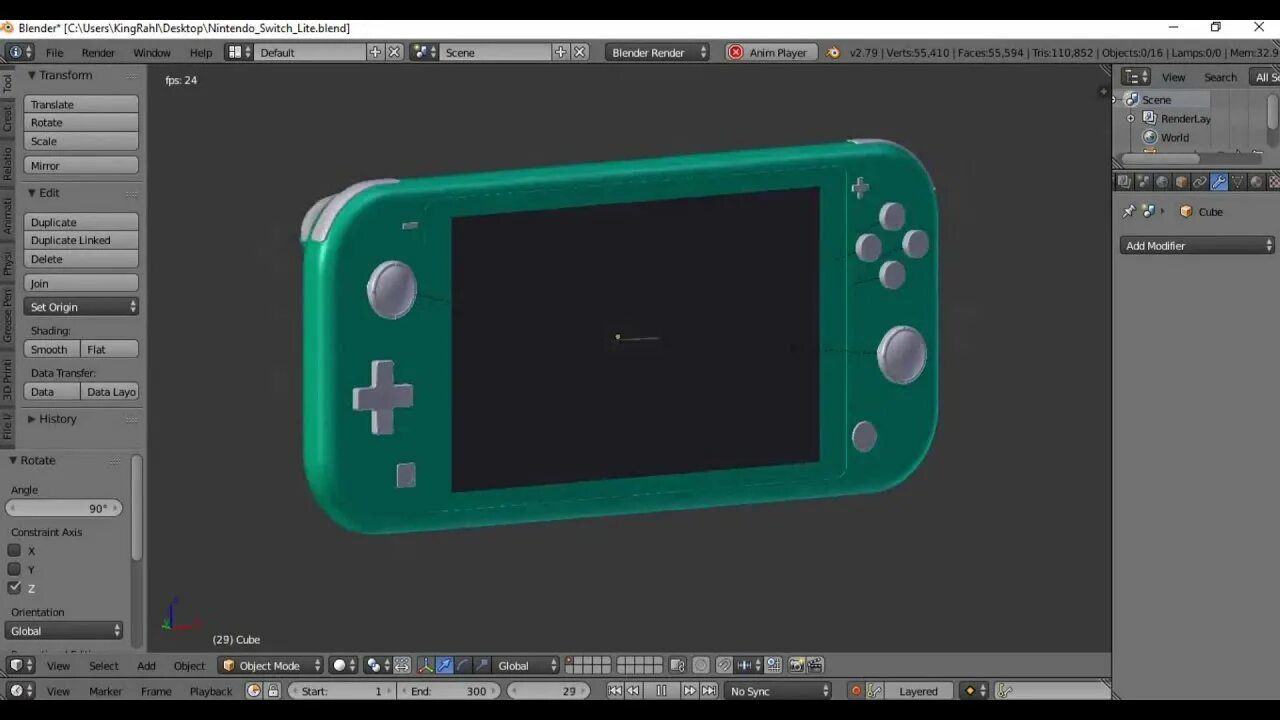
Task: Toggle the auto keyframe record button
Action: (855, 691)
